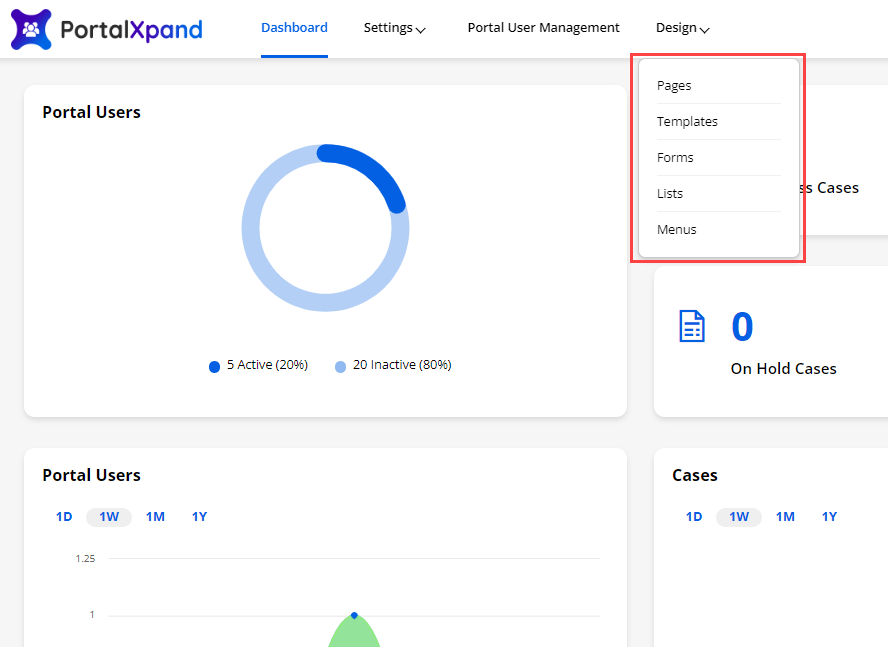Set Portal Users chart to 1Y range
Viewport: 888px width, 647px height.
(199, 517)
